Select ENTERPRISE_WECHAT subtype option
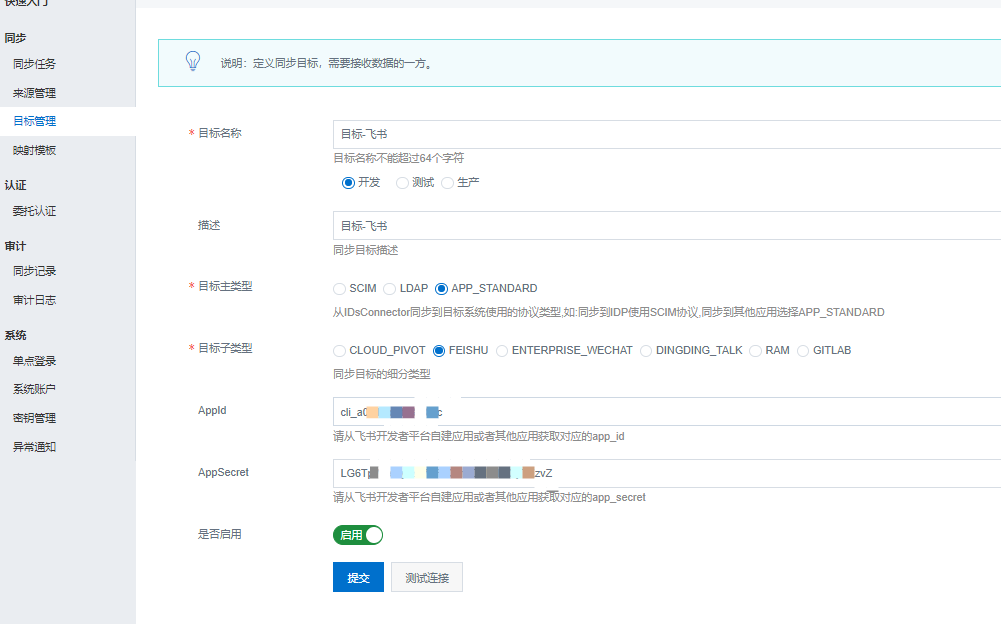 [x=502, y=351]
